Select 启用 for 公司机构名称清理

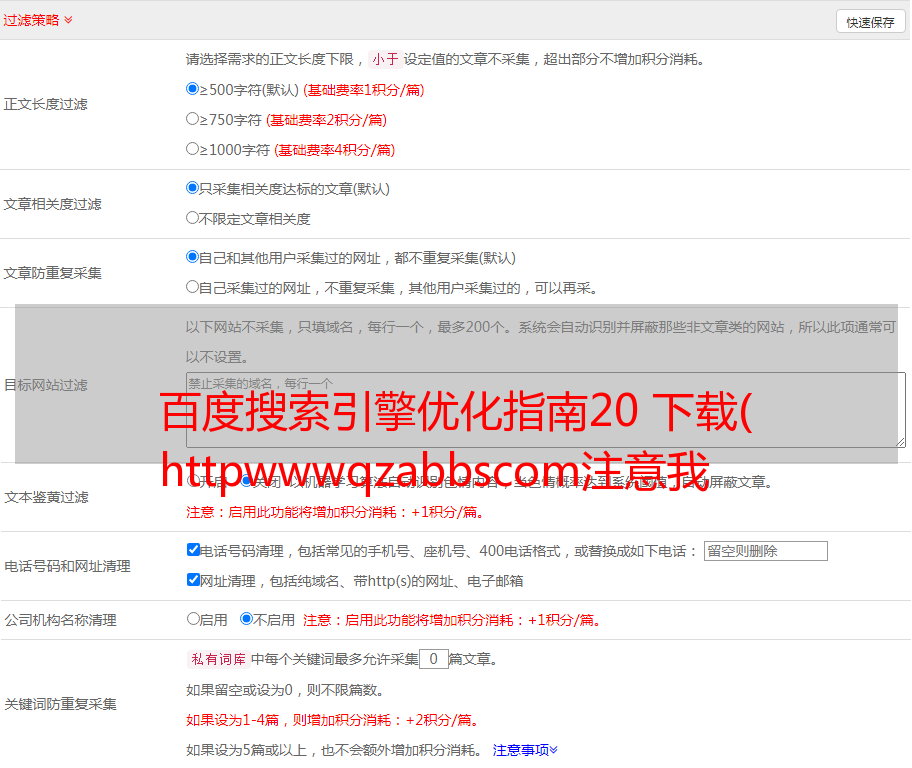(x=193, y=619)
